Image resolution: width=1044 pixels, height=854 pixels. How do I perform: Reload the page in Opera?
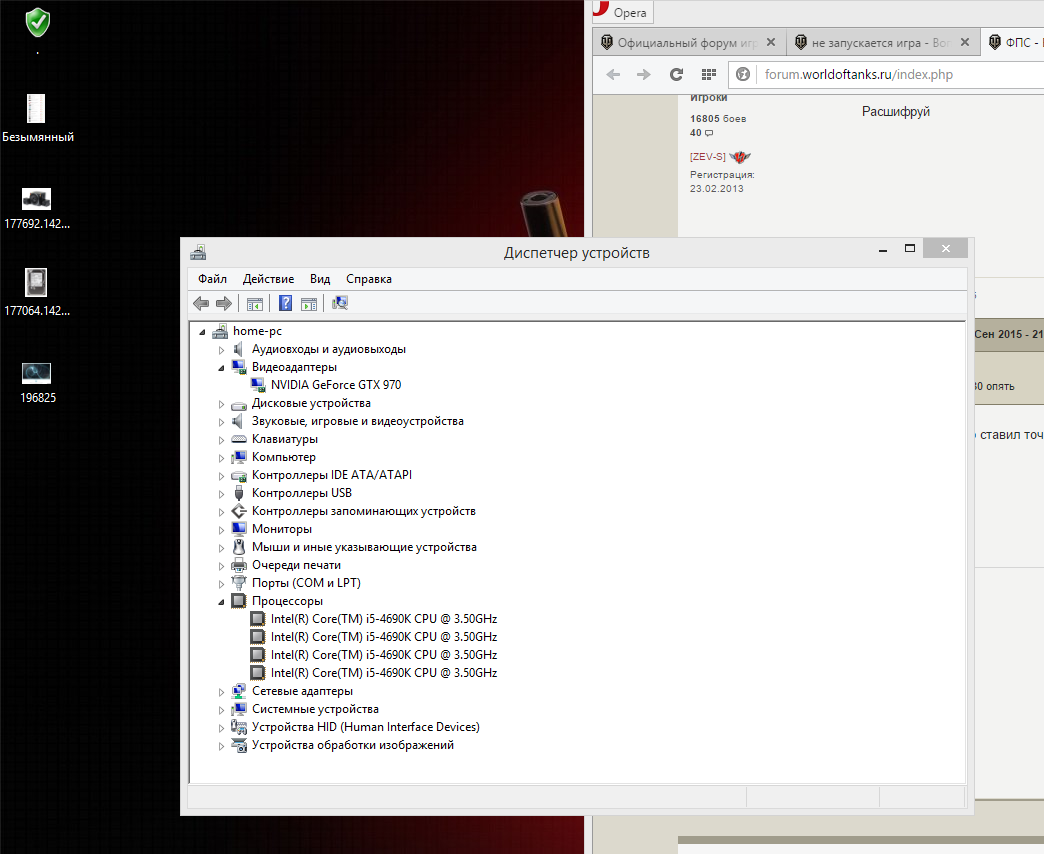[x=676, y=75]
